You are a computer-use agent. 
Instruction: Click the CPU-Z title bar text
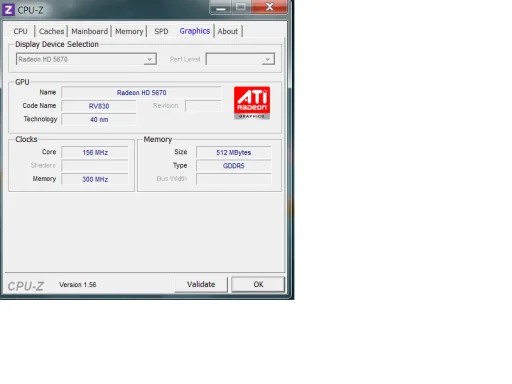pos(30,10)
